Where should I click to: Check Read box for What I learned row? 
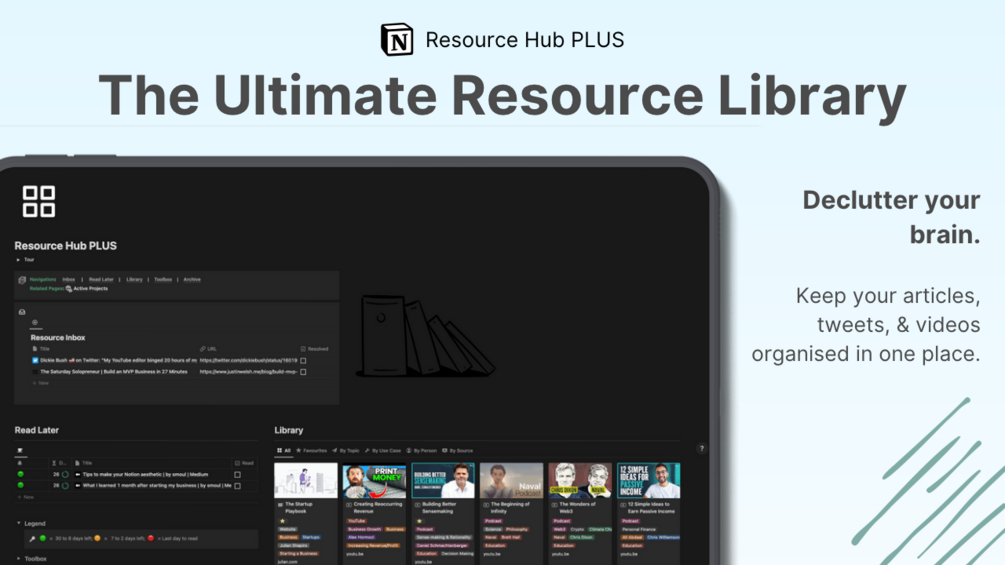point(238,486)
